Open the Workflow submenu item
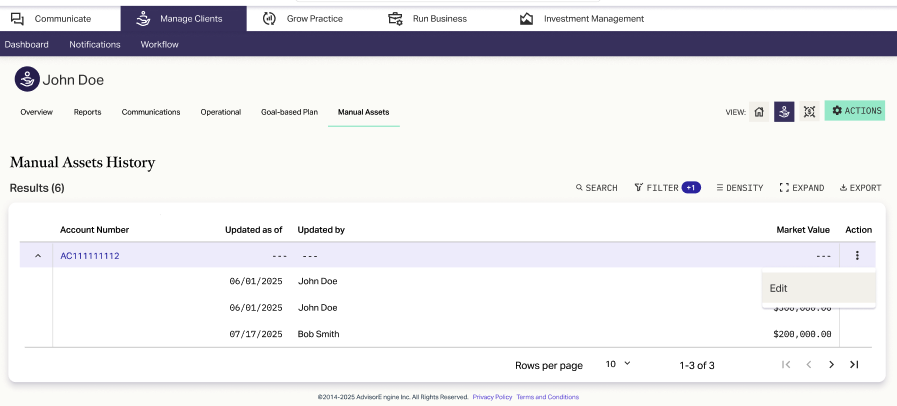This screenshot has height=406, width=897. [x=160, y=44]
